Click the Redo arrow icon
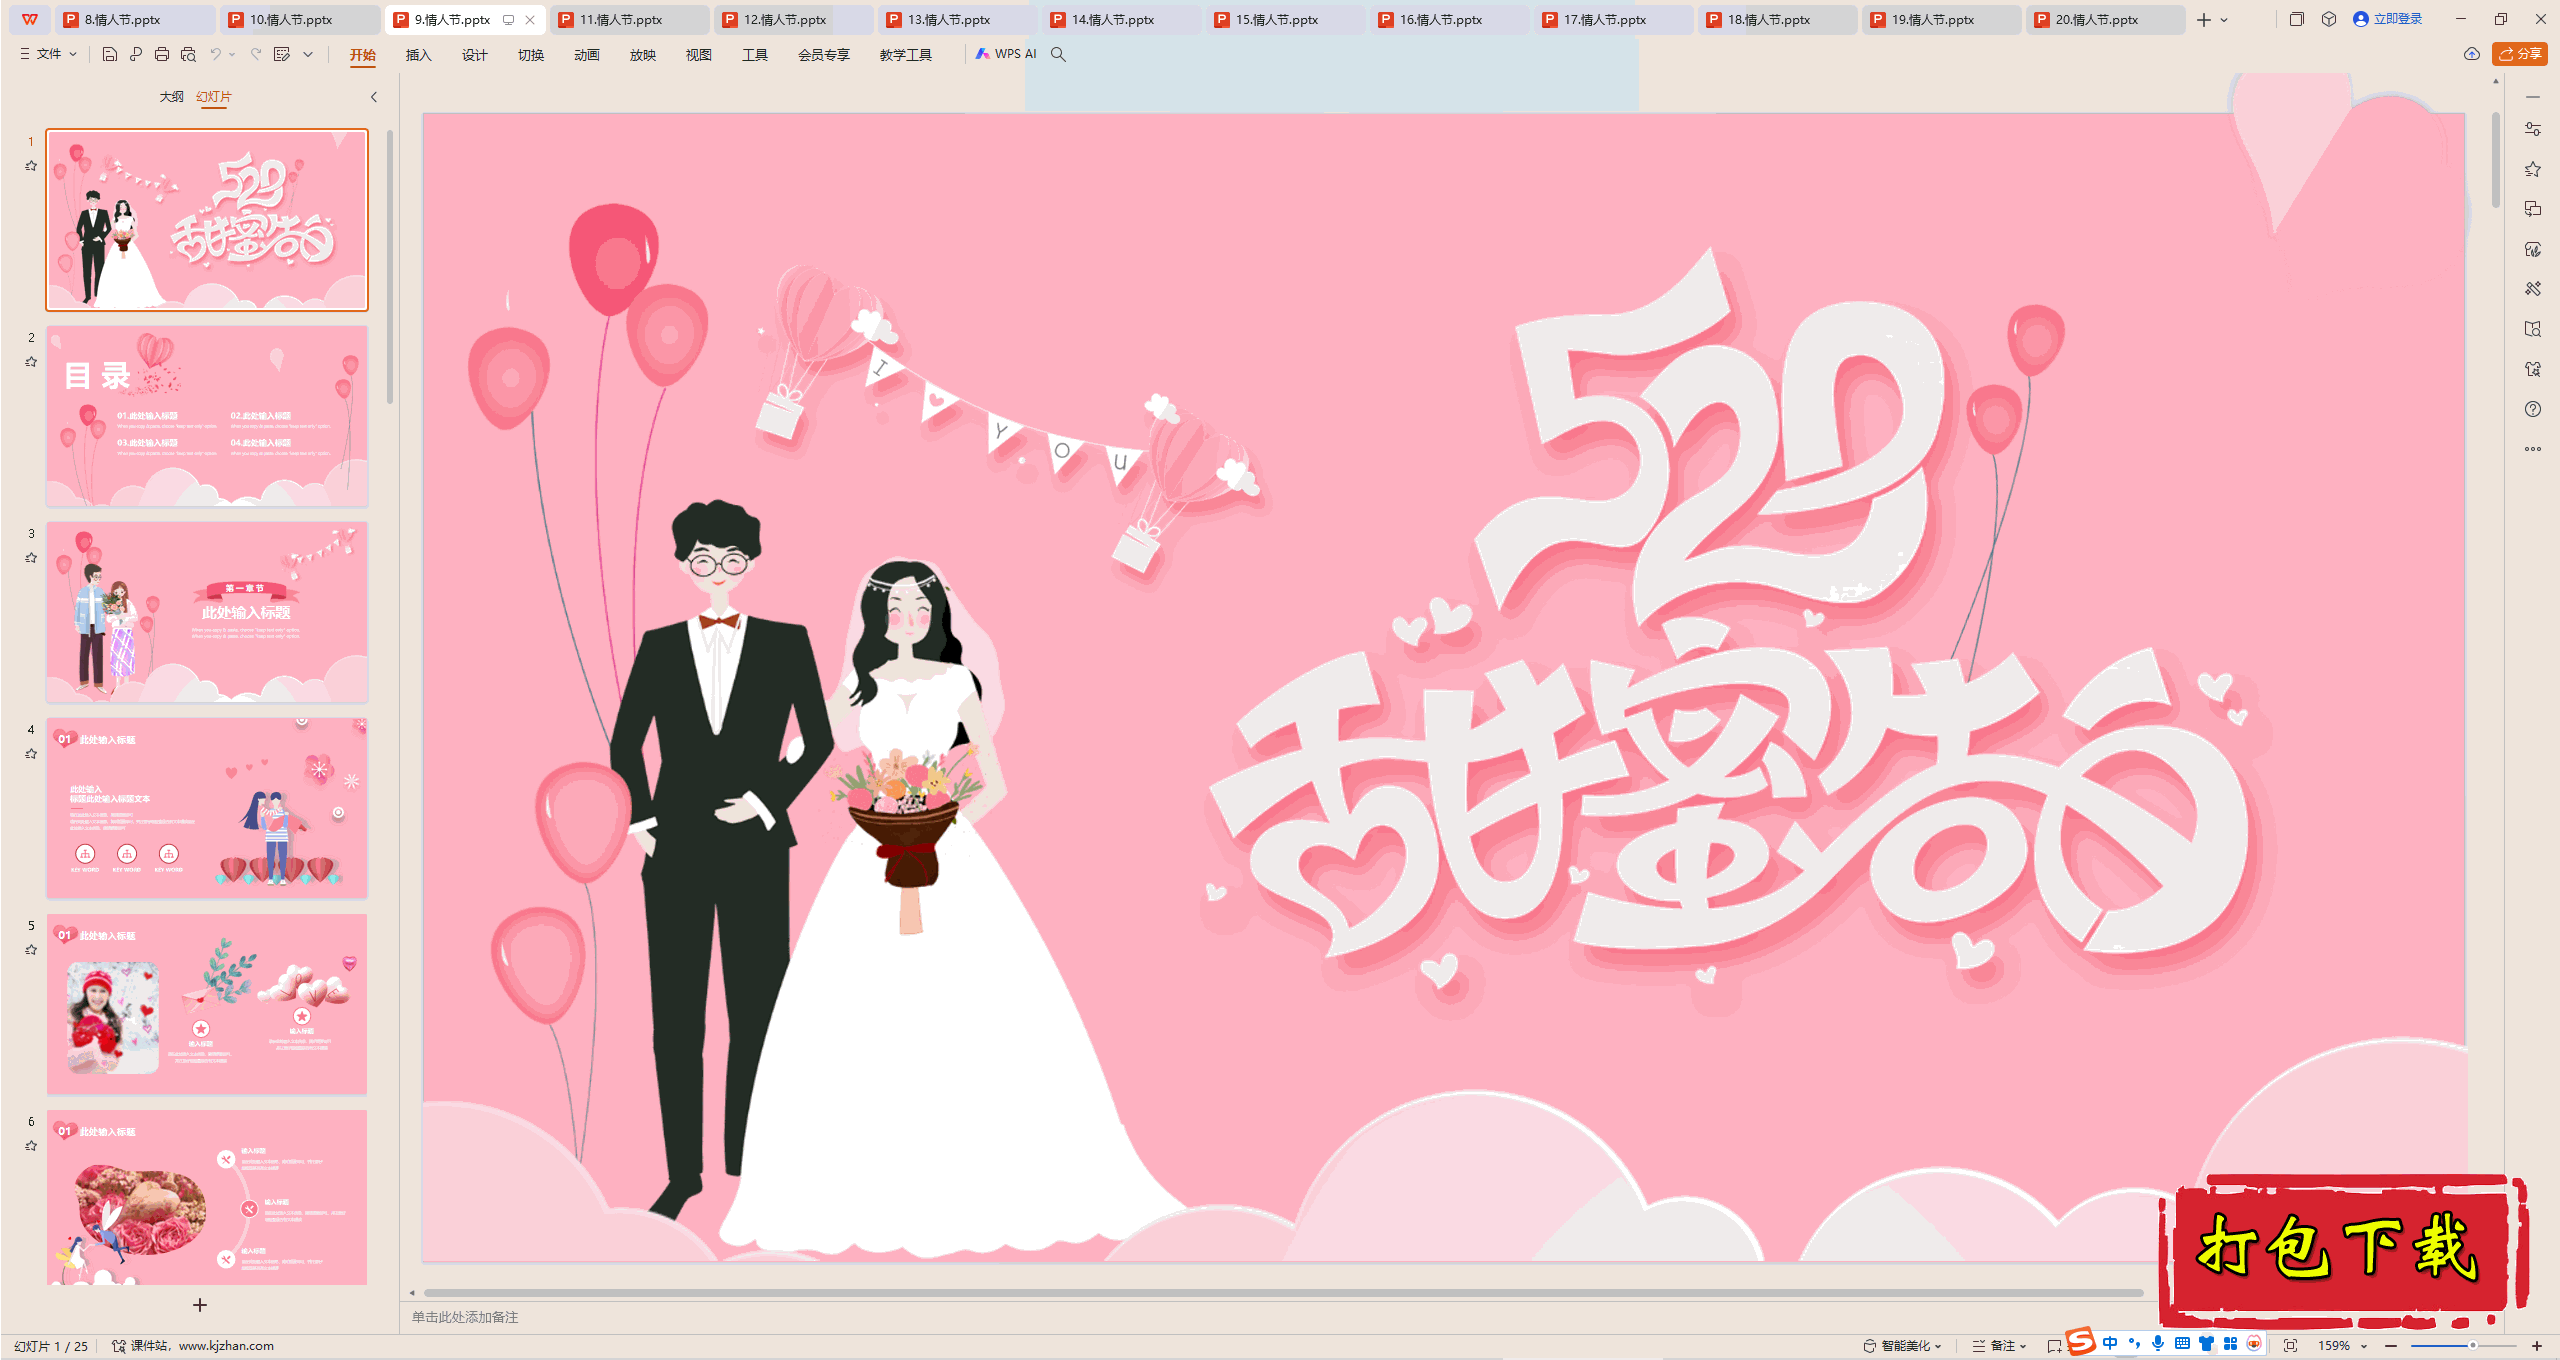This screenshot has width=2560, height=1360. pos(256,54)
